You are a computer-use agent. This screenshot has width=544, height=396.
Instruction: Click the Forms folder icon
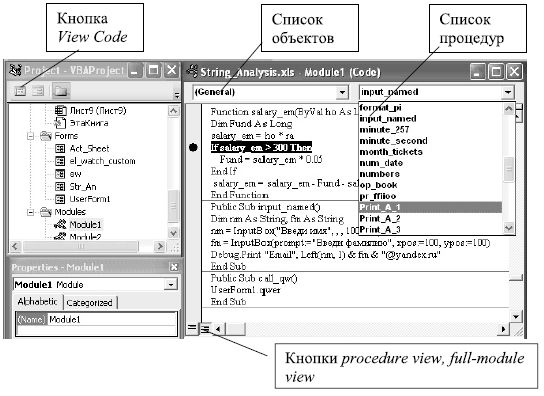point(46,136)
